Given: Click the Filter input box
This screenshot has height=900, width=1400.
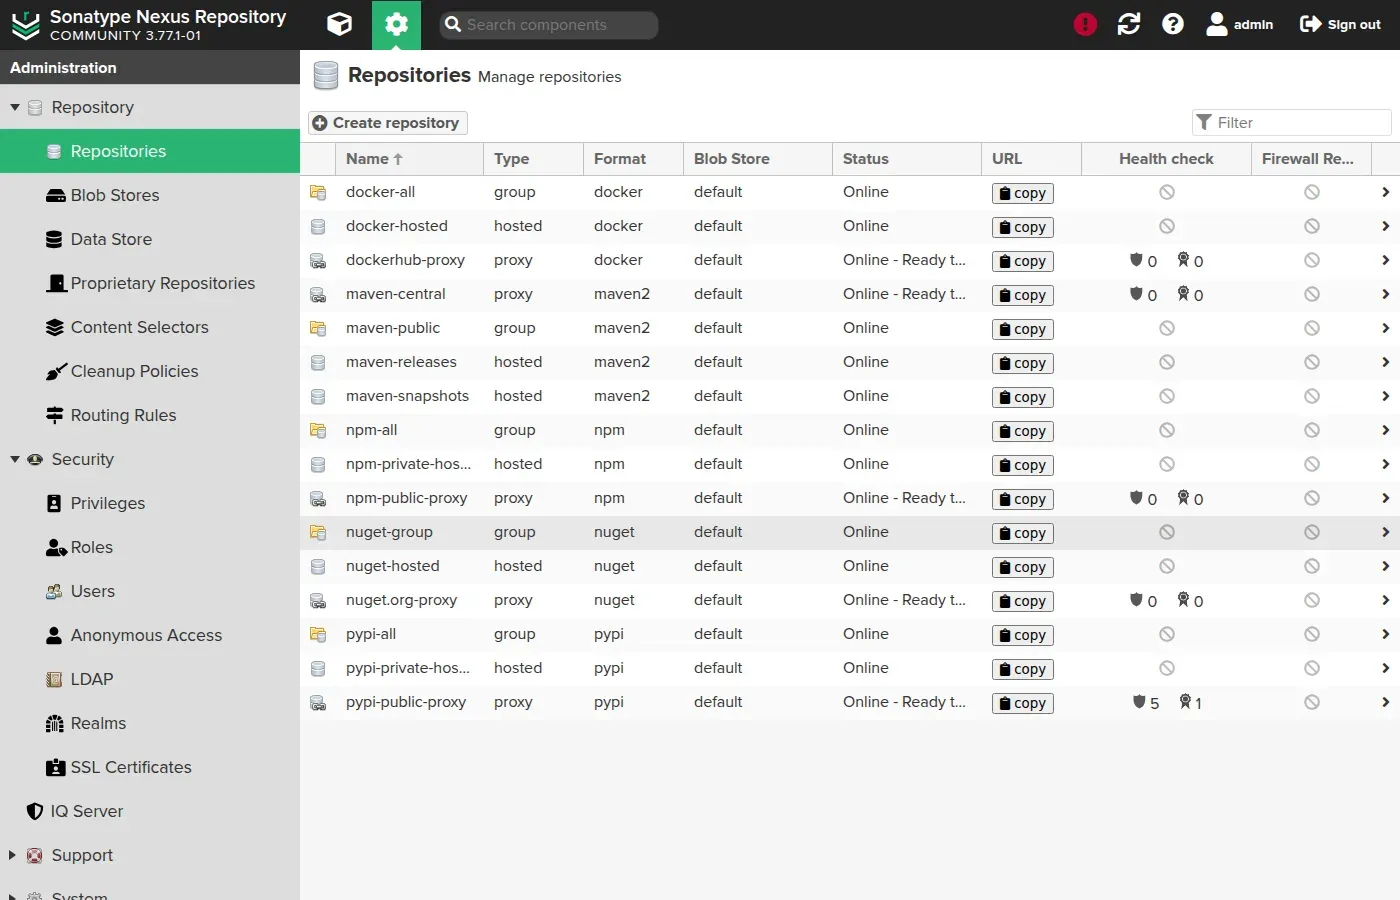Looking at the screenshot, I should click(1292, 122).
